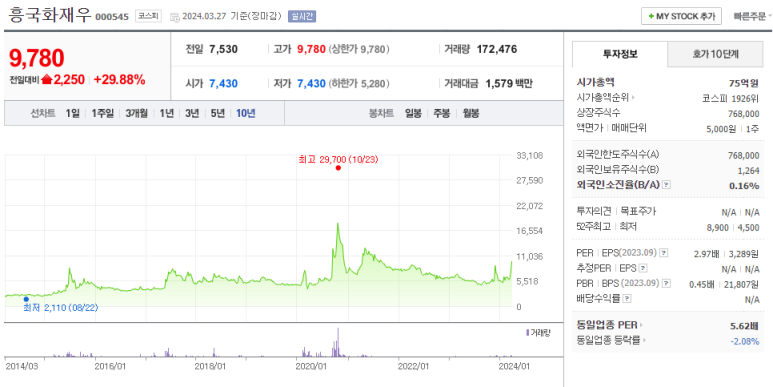Select the red upper-limit arrow beside 2,250
This screenshot has width=773, height=387.
click(x=47, y=79)
